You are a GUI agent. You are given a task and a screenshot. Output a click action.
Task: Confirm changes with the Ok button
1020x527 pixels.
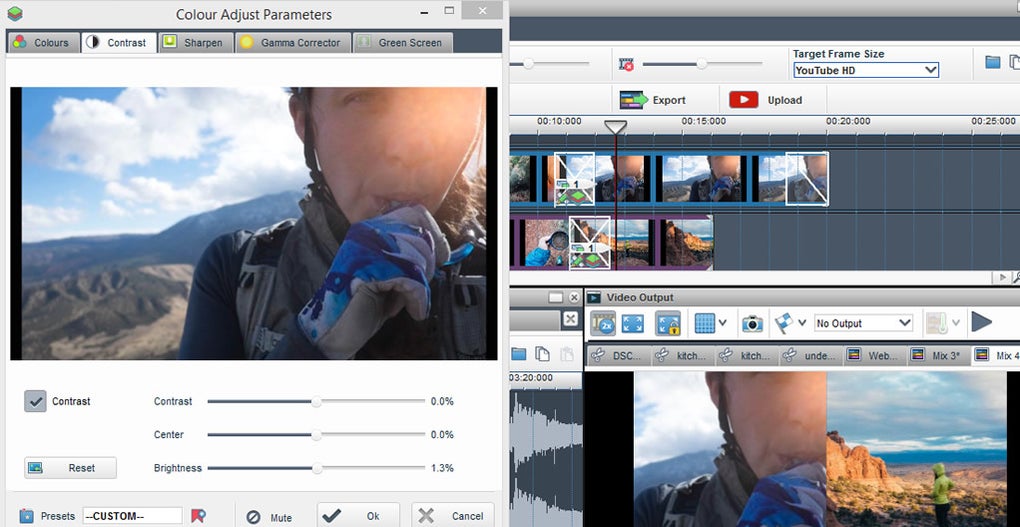point(358,516)
